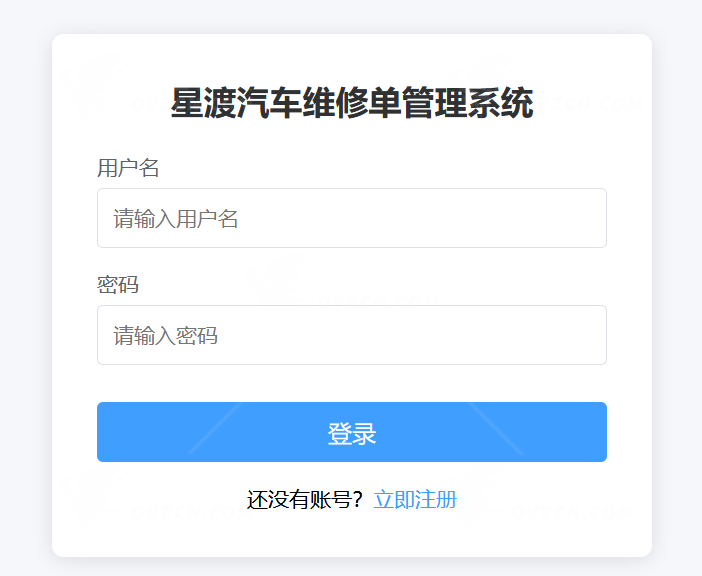Viewport: 702px width, 576px height.
Task: Click the 登录 text on the login button
Action: (351, 434)
